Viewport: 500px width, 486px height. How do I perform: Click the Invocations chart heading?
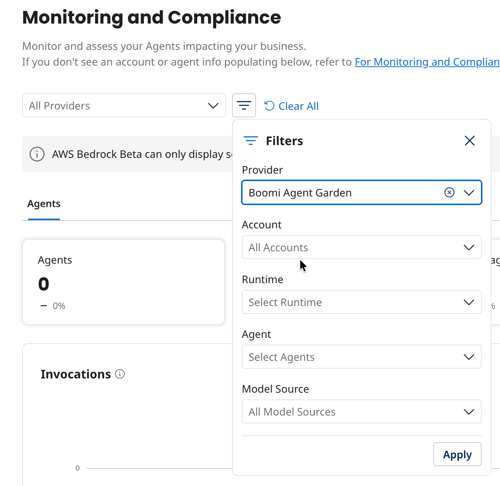76,374
